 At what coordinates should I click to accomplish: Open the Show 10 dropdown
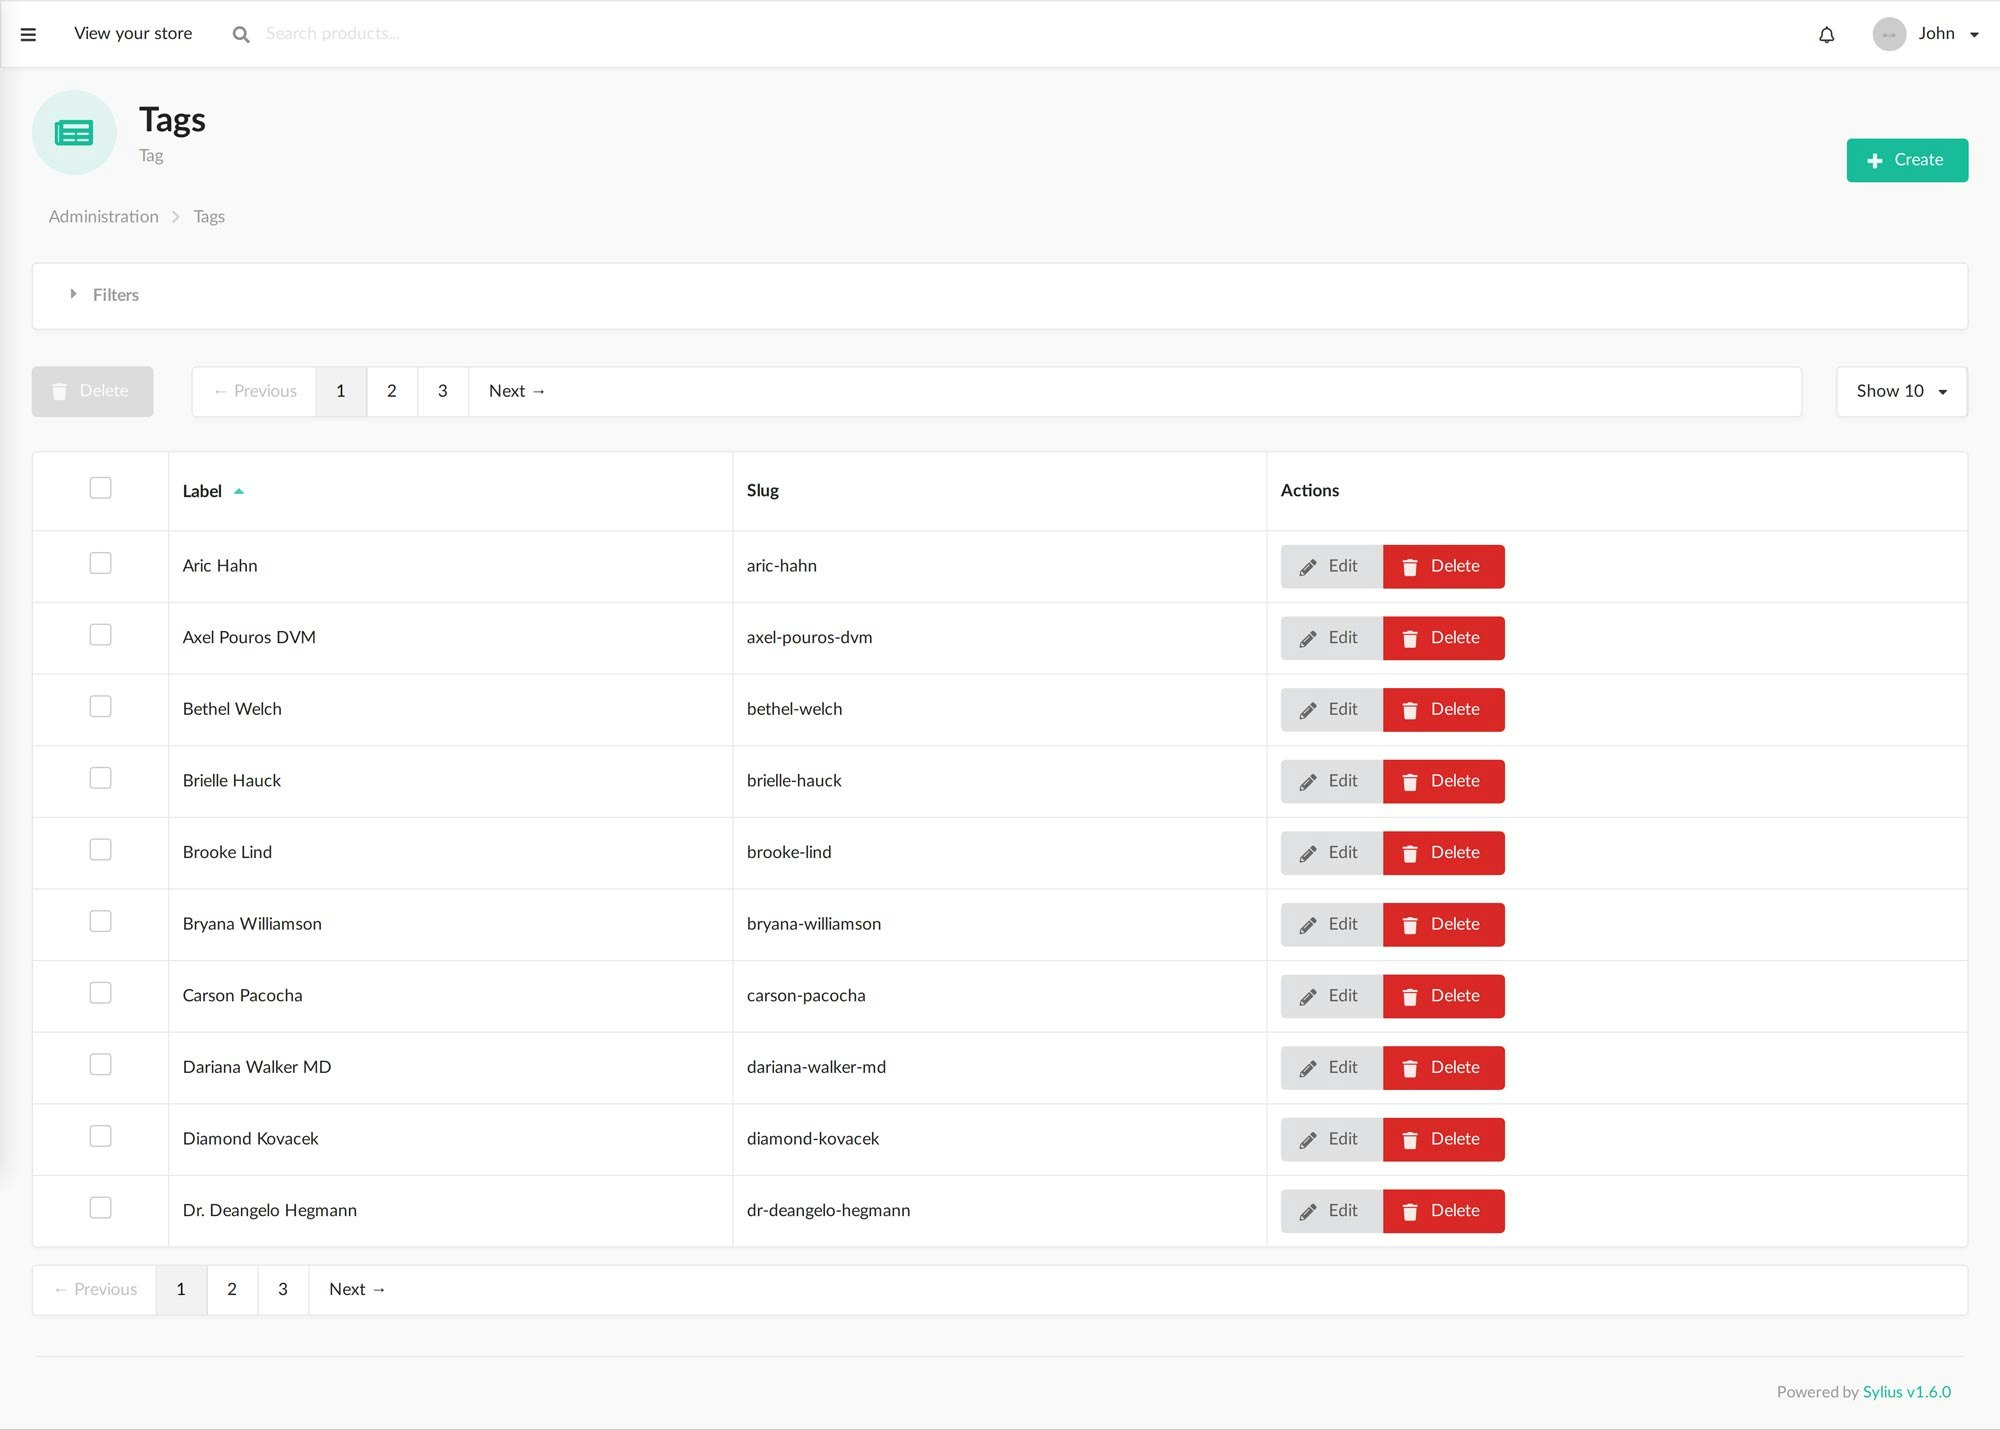[1899, 391]
